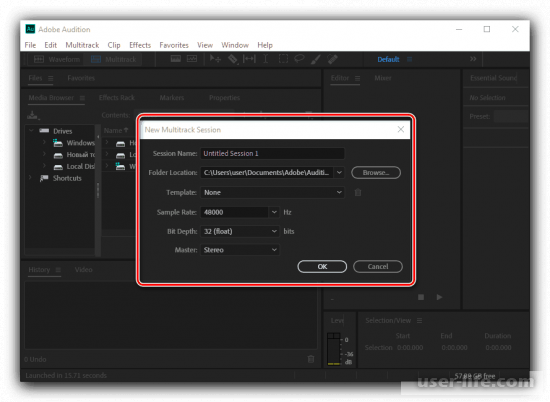The width and height of the screenshot is (550, 402).
Task: Open the Folder Location dropdown
Action: click(x=339, y=173)
